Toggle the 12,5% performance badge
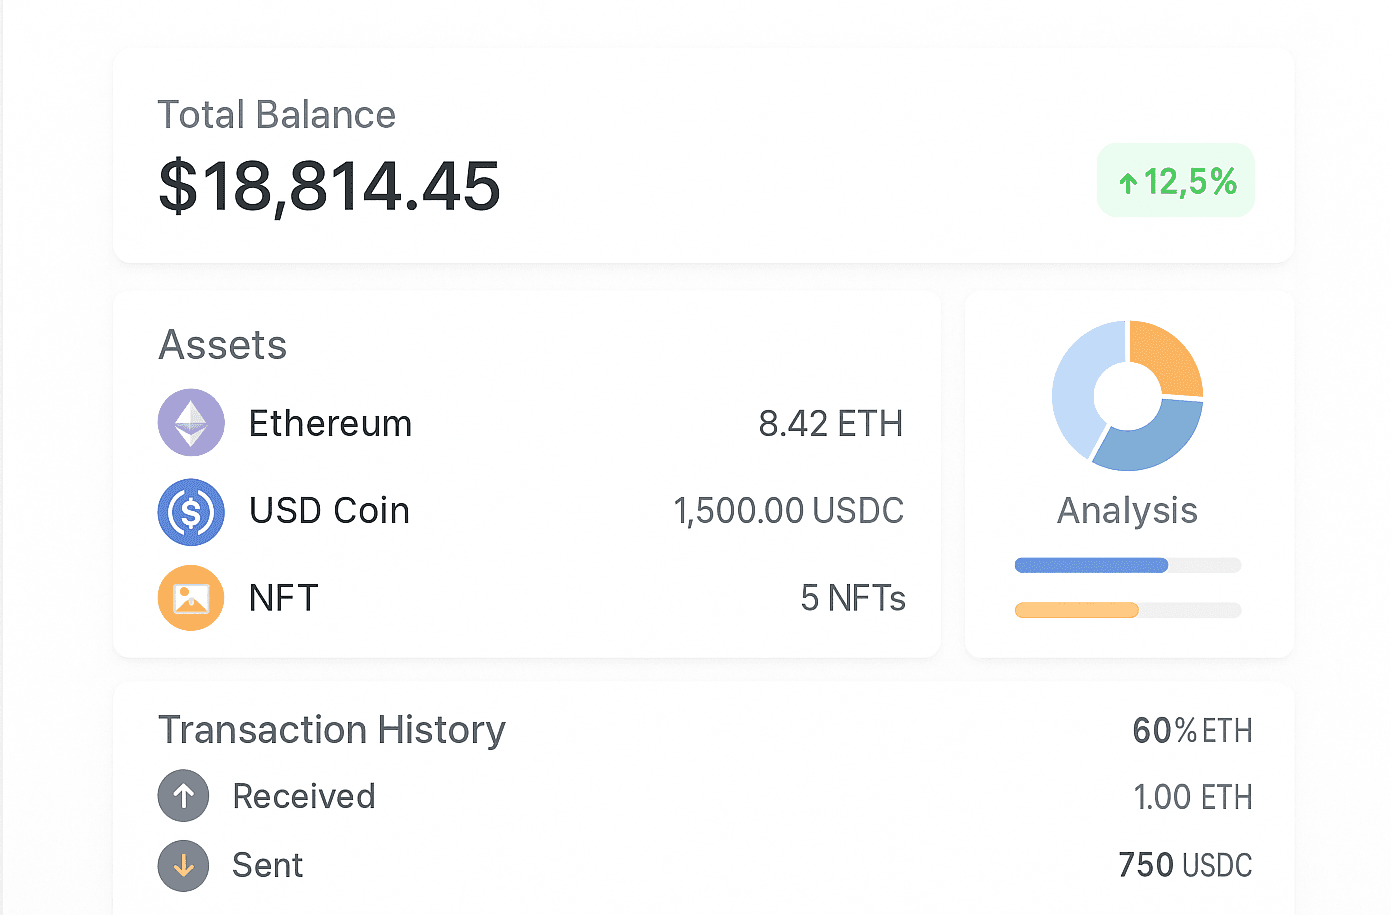The height and width of the screenshot is (915, 1391). point(1175,180)
